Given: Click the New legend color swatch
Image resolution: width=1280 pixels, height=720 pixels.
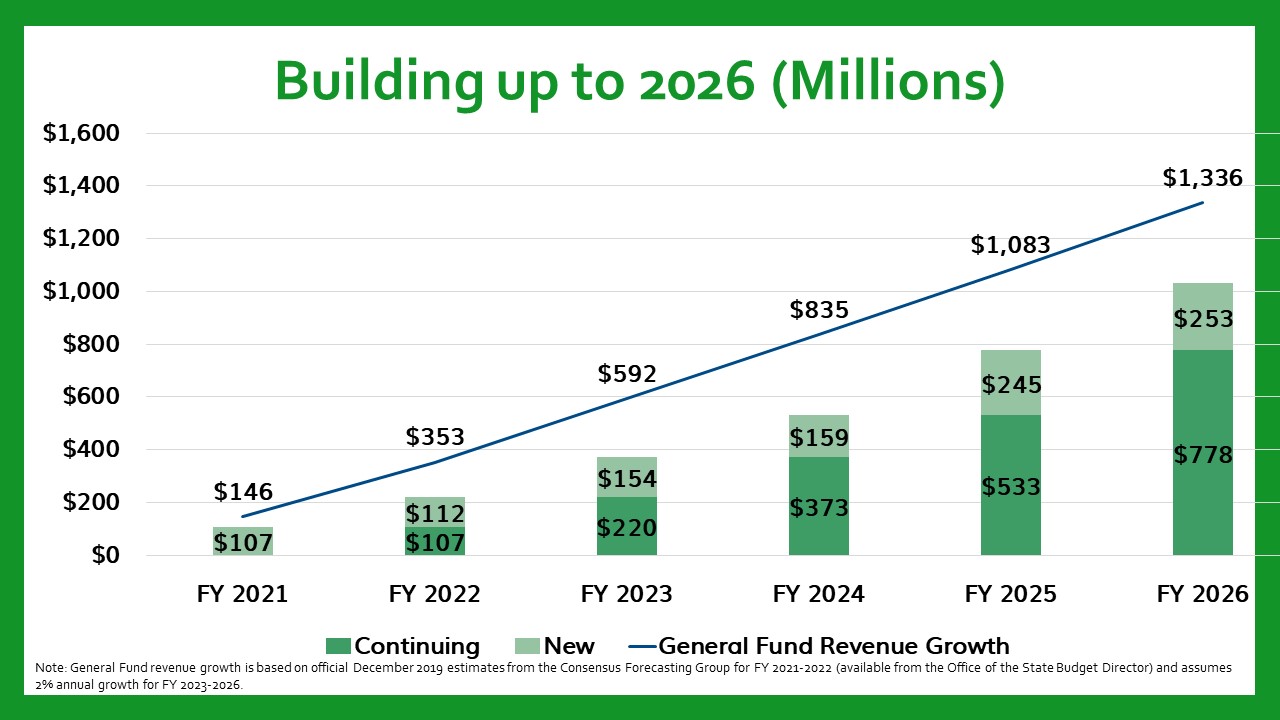Looking at the screenshot, I should pyautogui.click(x=526, y=646).
